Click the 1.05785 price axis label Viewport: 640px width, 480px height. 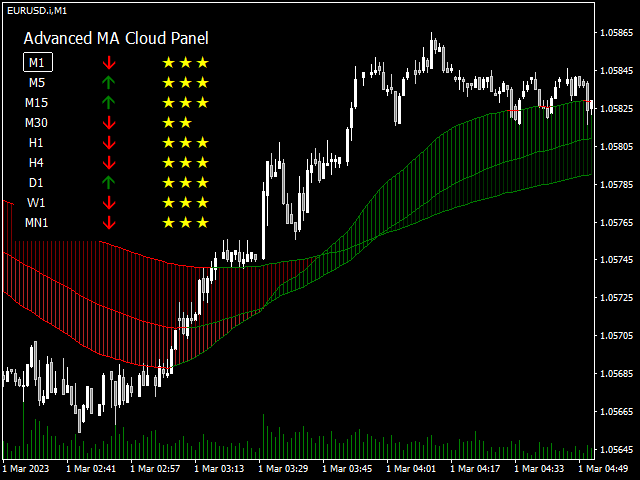[x=616, y=184]
